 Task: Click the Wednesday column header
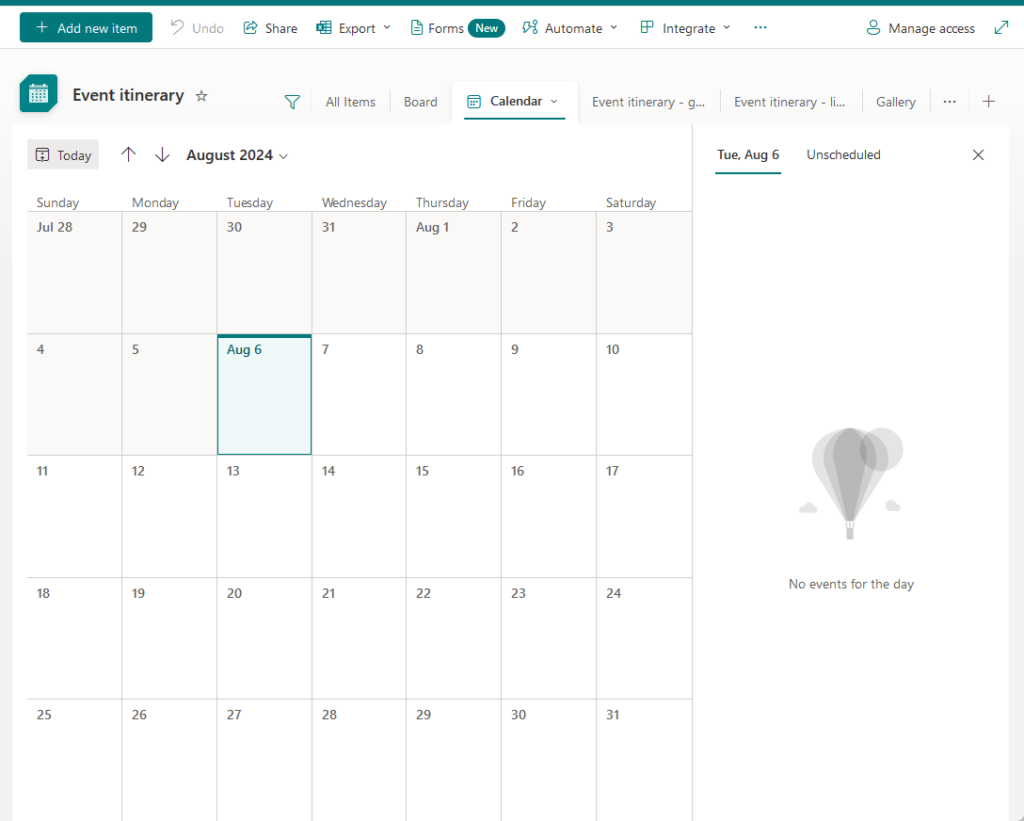(x=354, y=202)
